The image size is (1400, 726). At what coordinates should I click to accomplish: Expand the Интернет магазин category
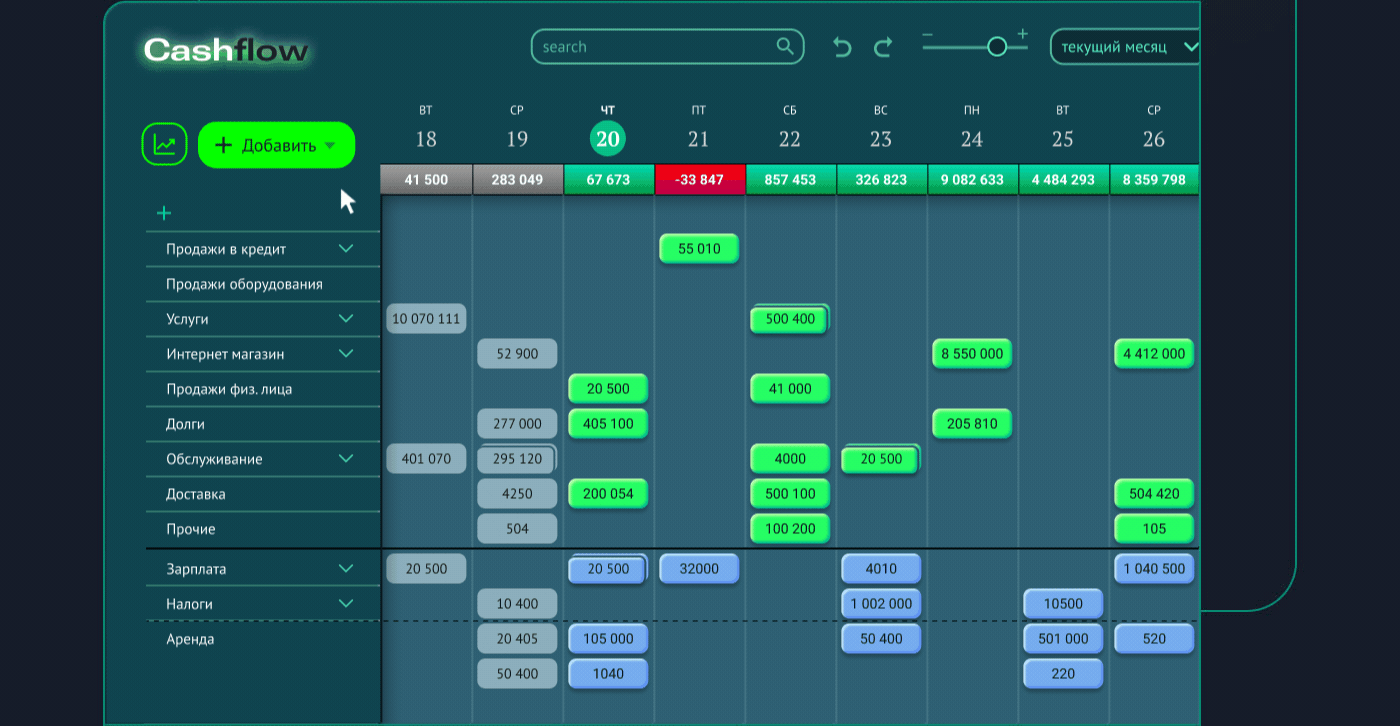pyautogui.click(x=346, y=354)
